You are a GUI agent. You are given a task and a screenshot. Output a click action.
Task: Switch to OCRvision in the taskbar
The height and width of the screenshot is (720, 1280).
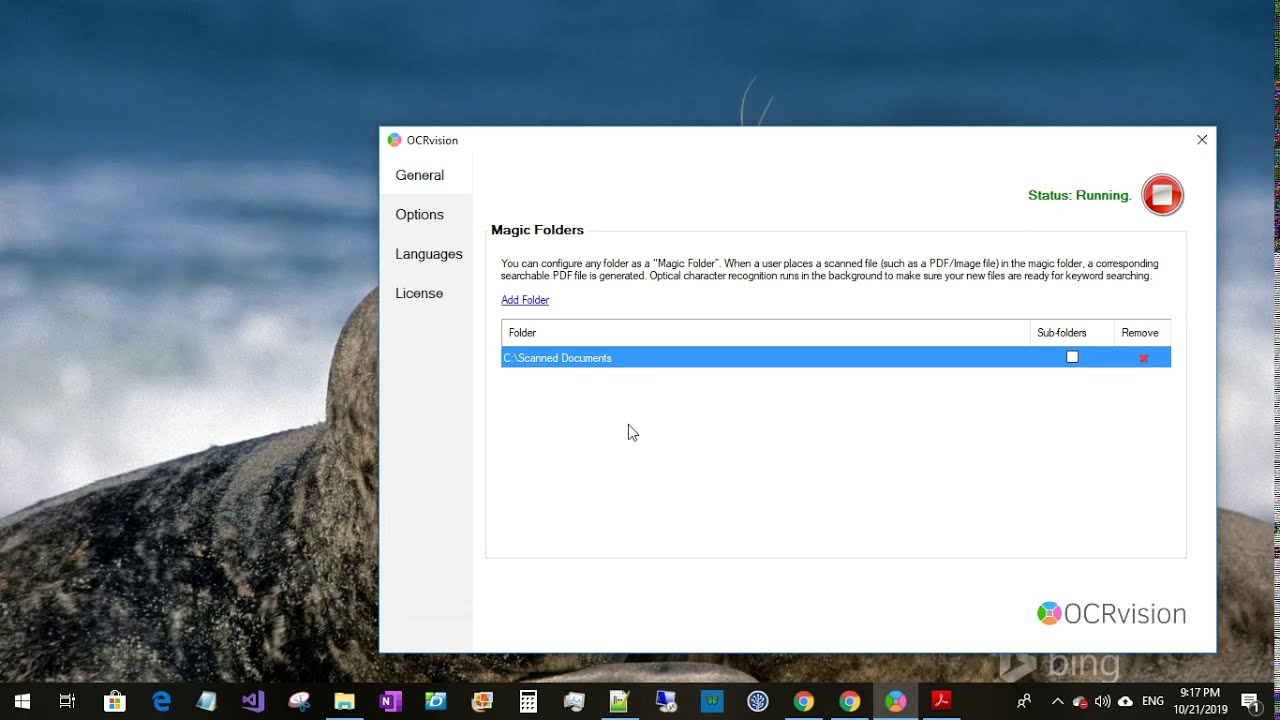click(896, 701)
